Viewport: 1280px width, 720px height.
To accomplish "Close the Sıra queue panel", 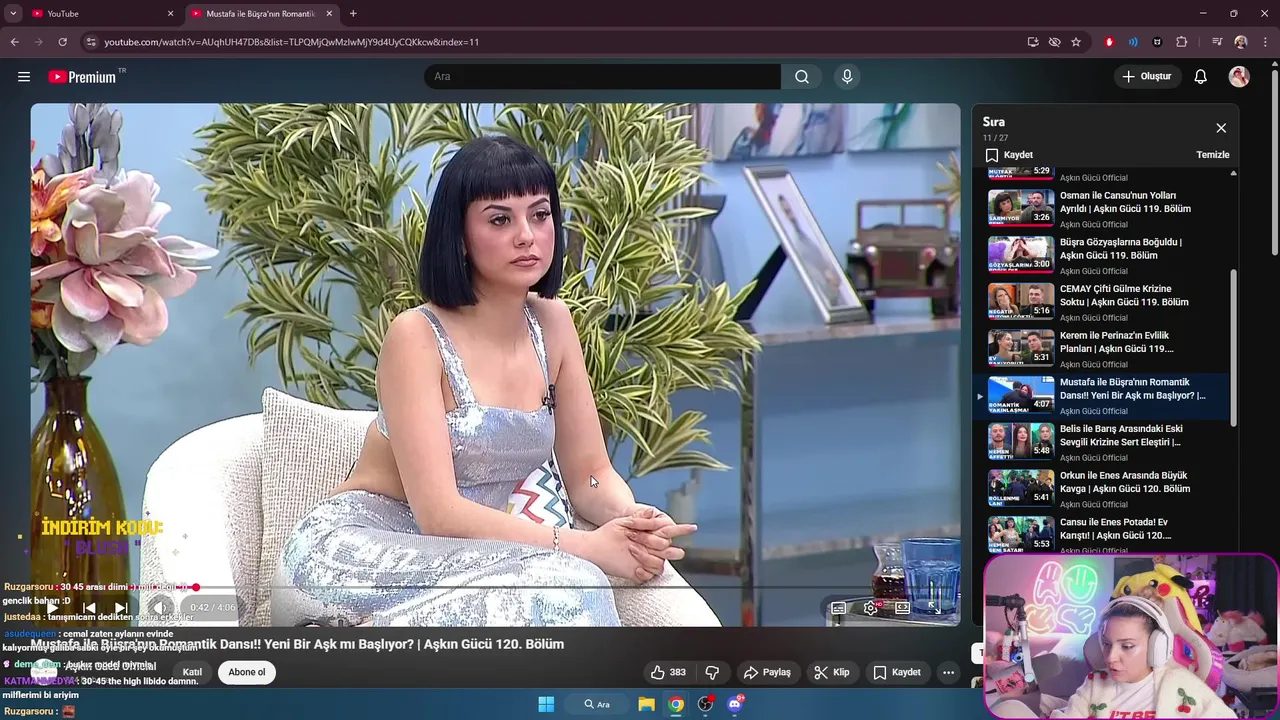I will coord(1221,128).
